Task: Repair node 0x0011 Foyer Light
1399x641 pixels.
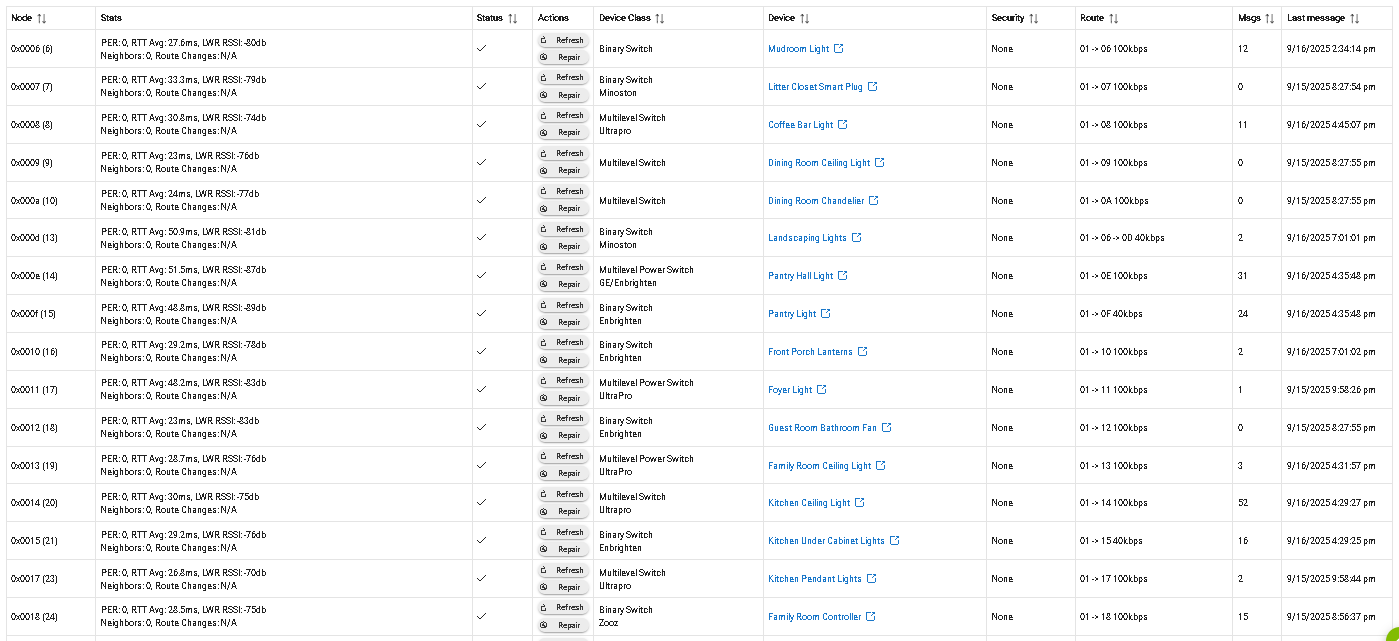Action: coord(563,398)
